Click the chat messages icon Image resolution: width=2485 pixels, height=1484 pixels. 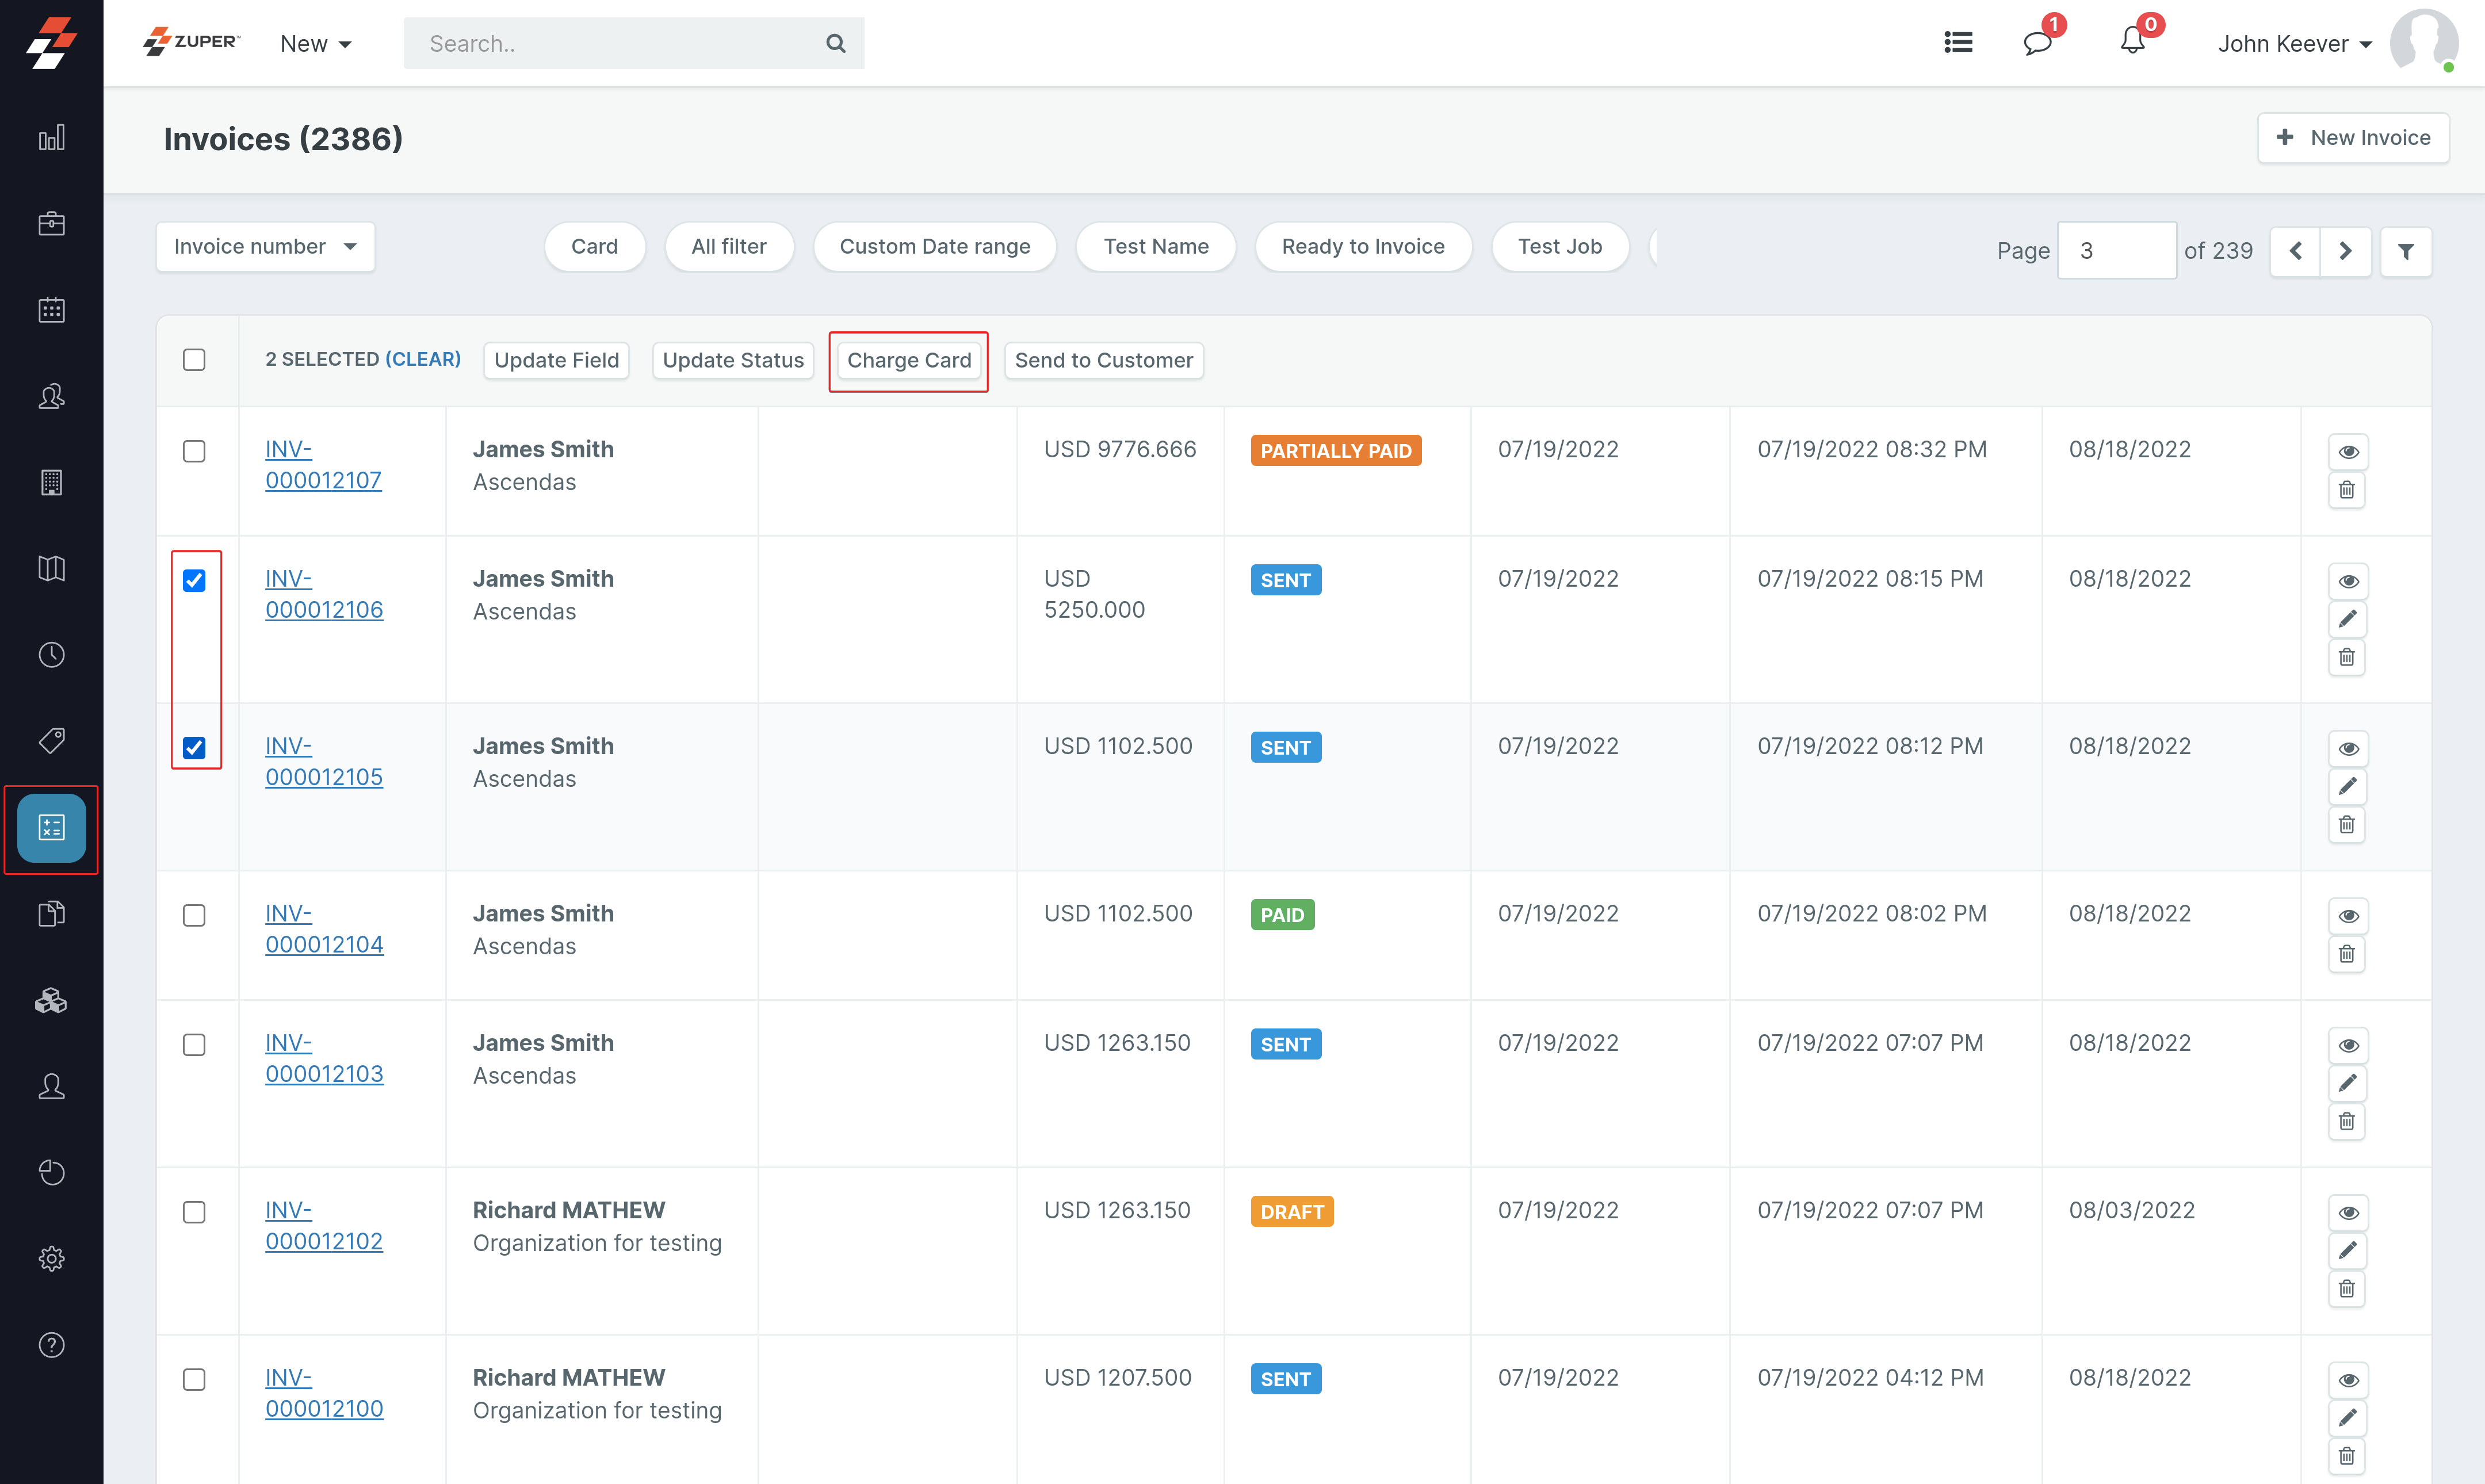click(x=2037, y=43)
